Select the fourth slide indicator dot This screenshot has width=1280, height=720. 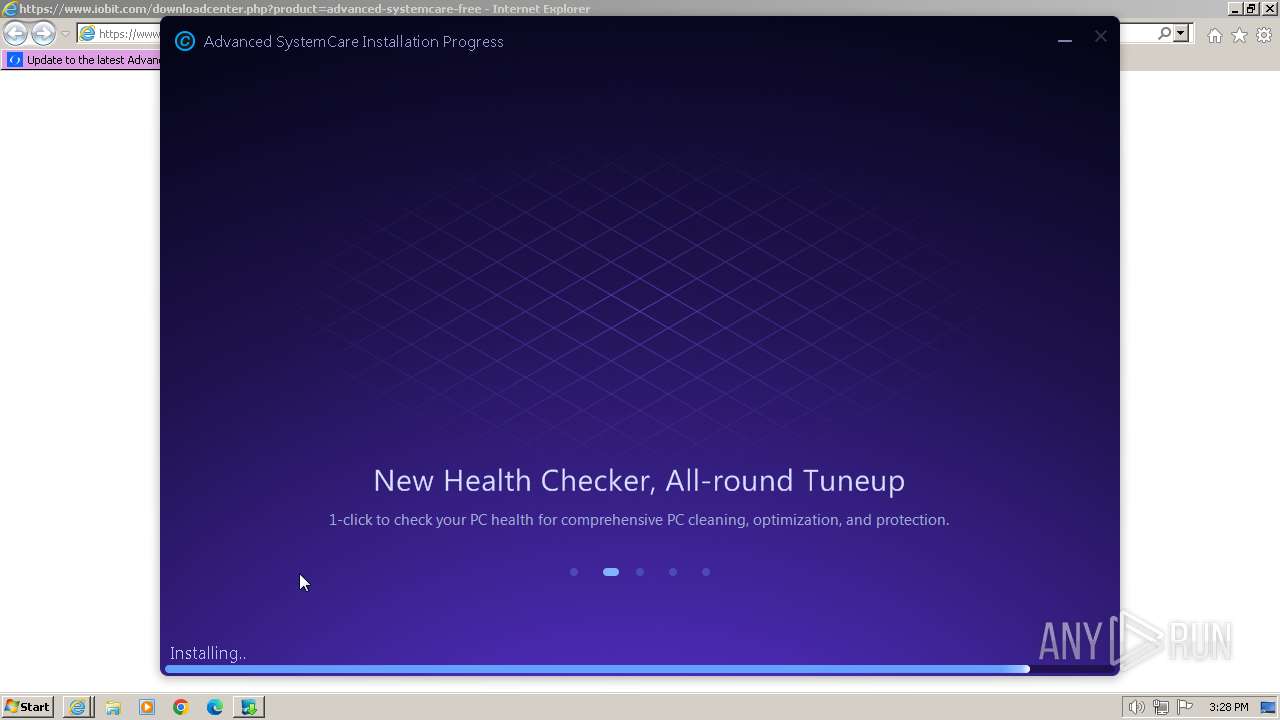pos(673,572)
